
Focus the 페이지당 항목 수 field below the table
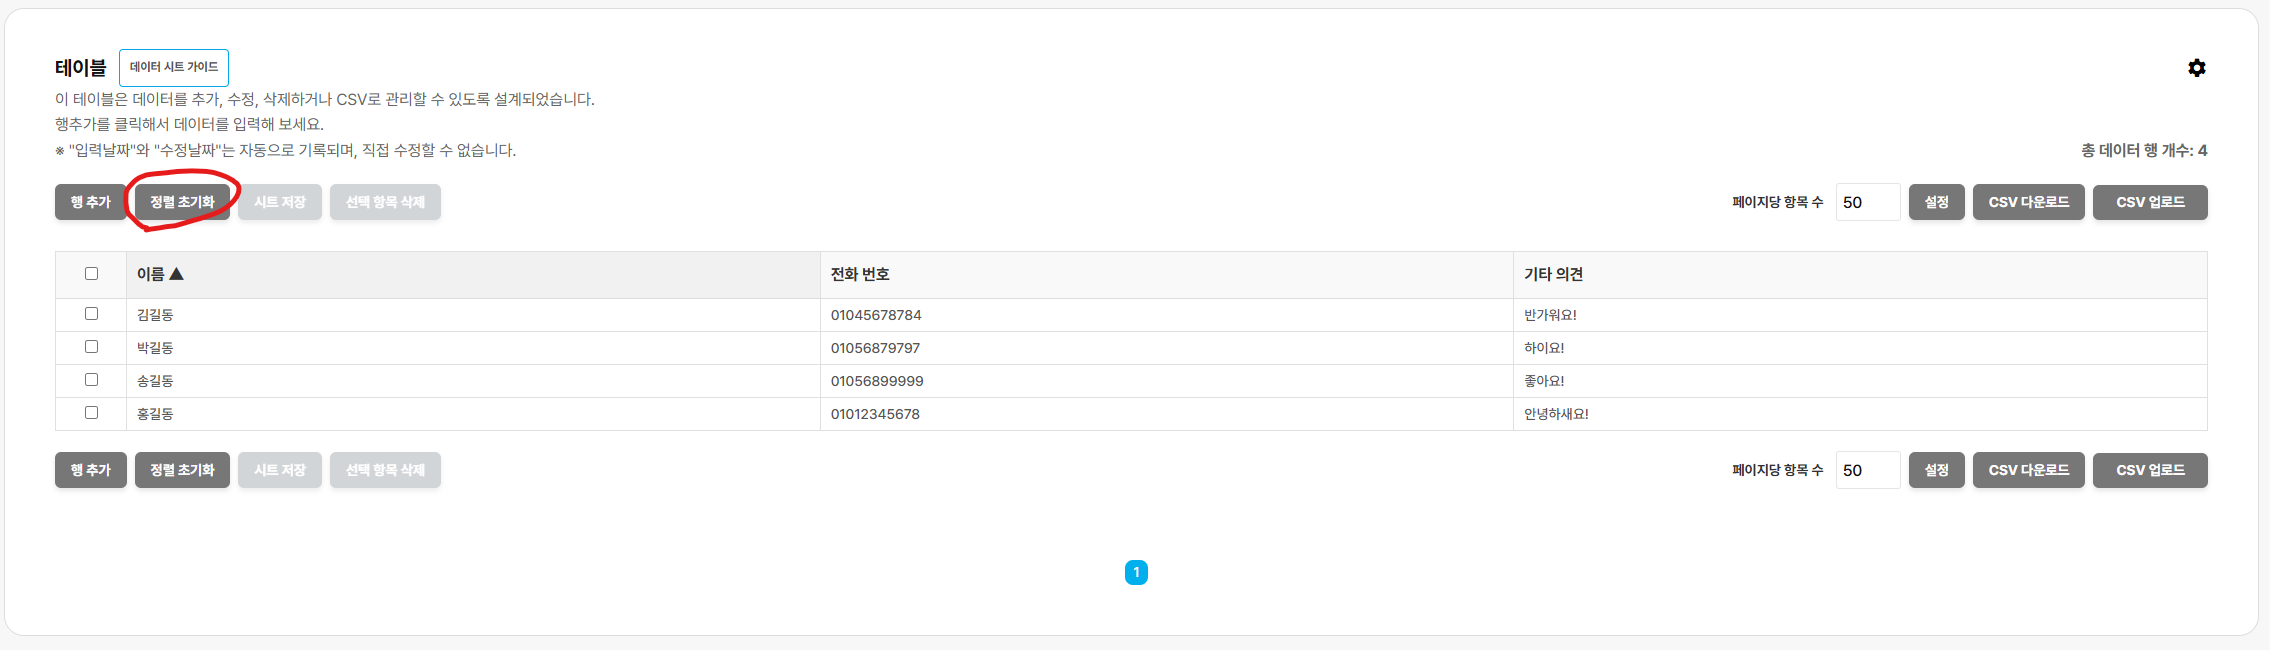coord(1868,470)
